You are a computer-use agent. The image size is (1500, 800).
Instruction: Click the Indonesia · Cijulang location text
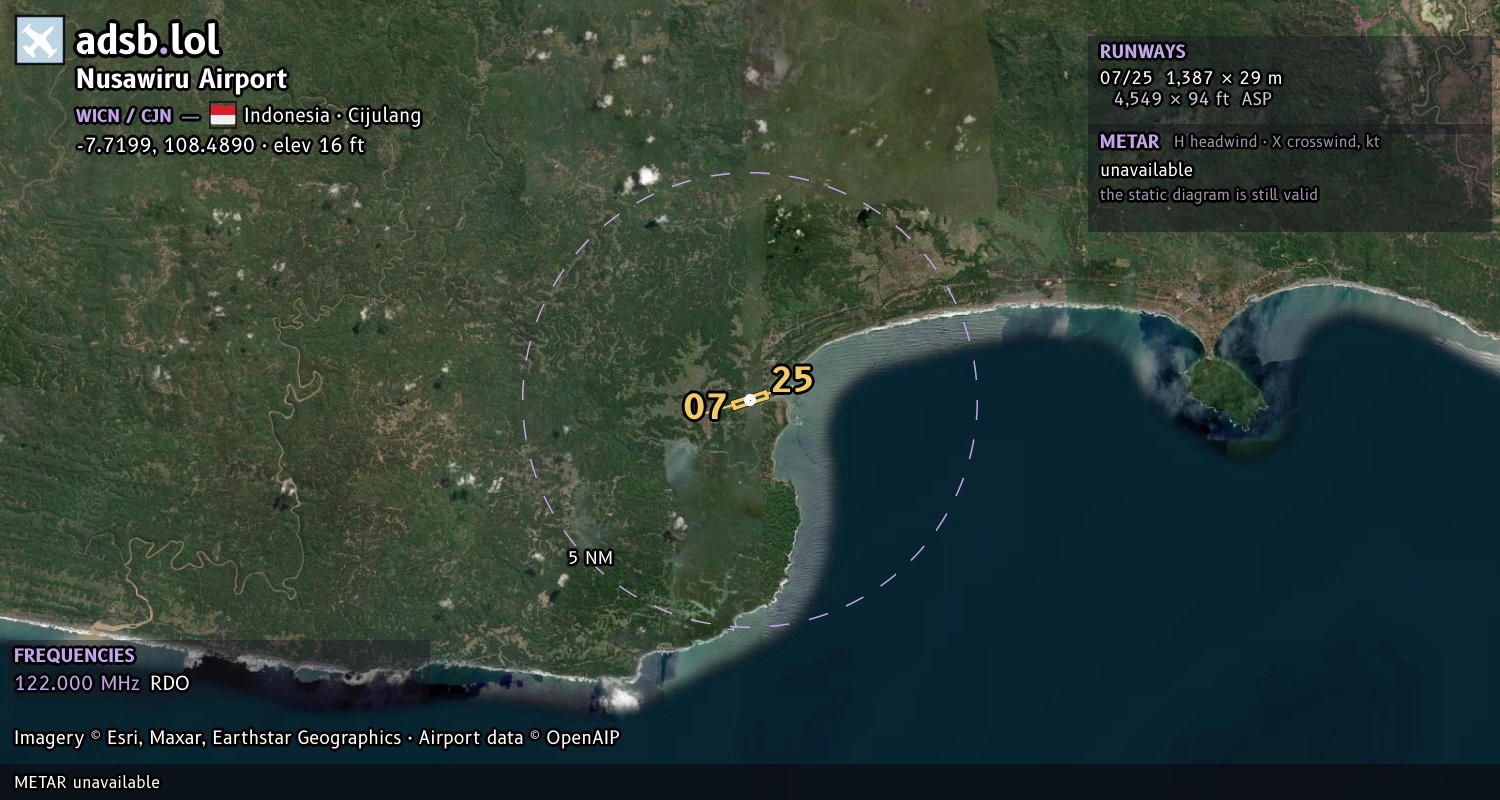(x=333, y=116)
